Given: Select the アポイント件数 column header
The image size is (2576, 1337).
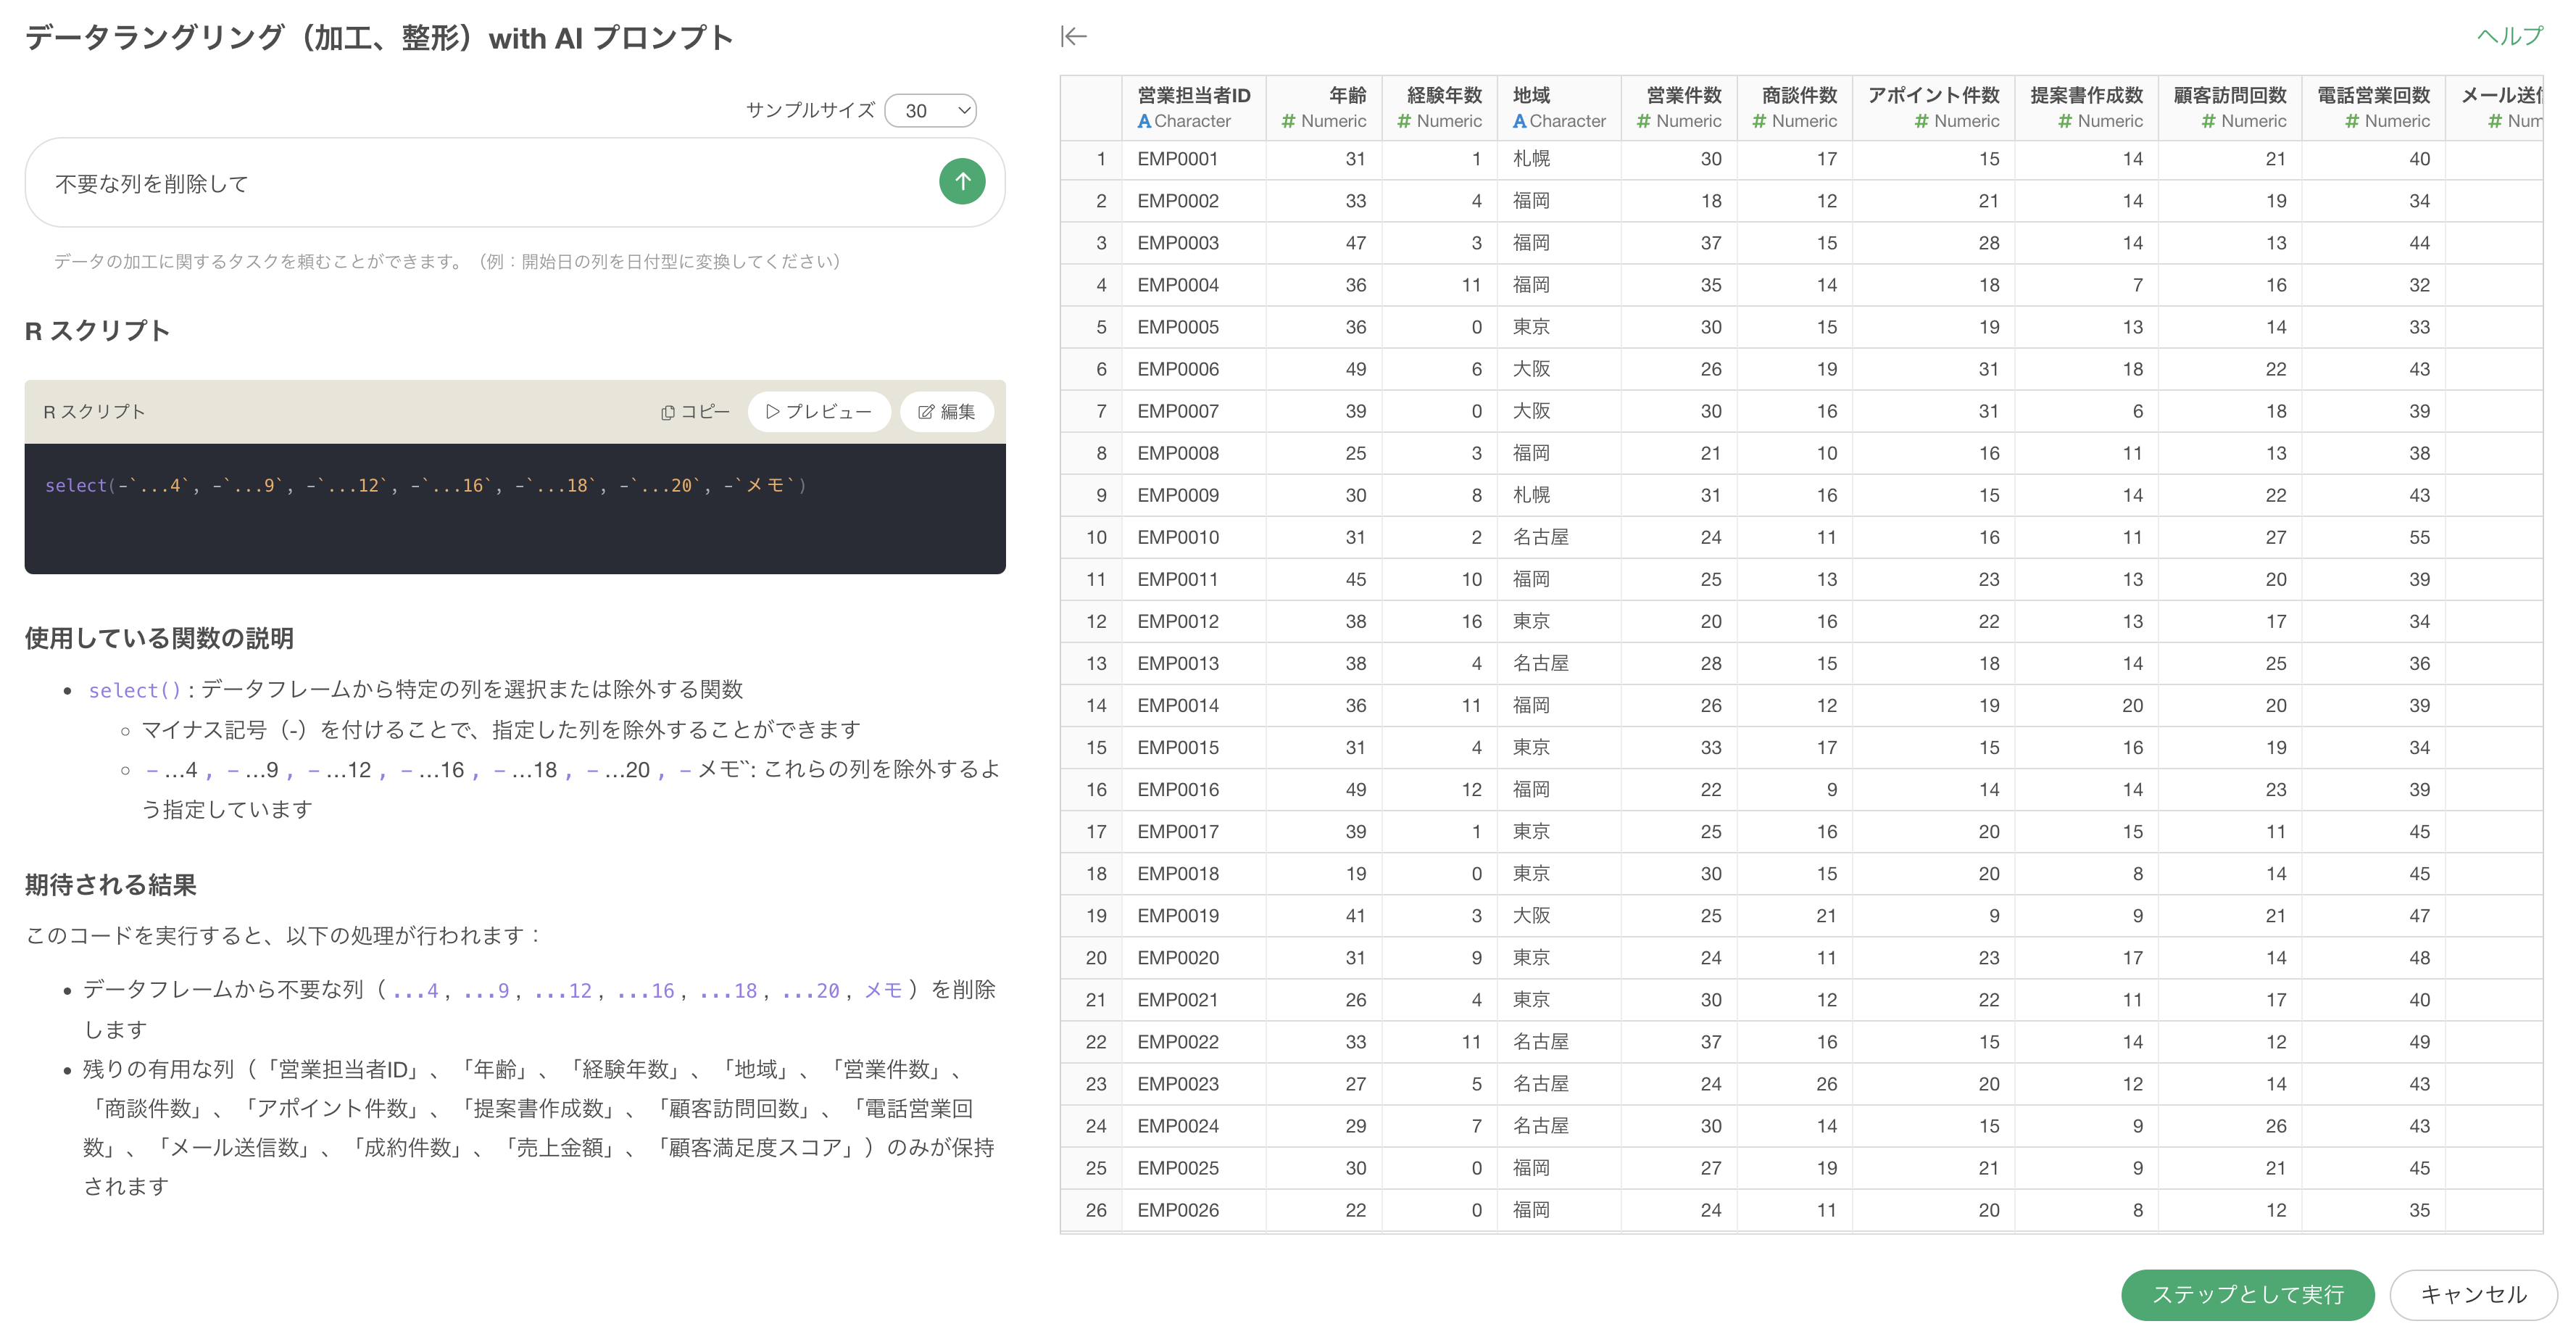Looking at the screenshot, I should (x=1932, y=95).
